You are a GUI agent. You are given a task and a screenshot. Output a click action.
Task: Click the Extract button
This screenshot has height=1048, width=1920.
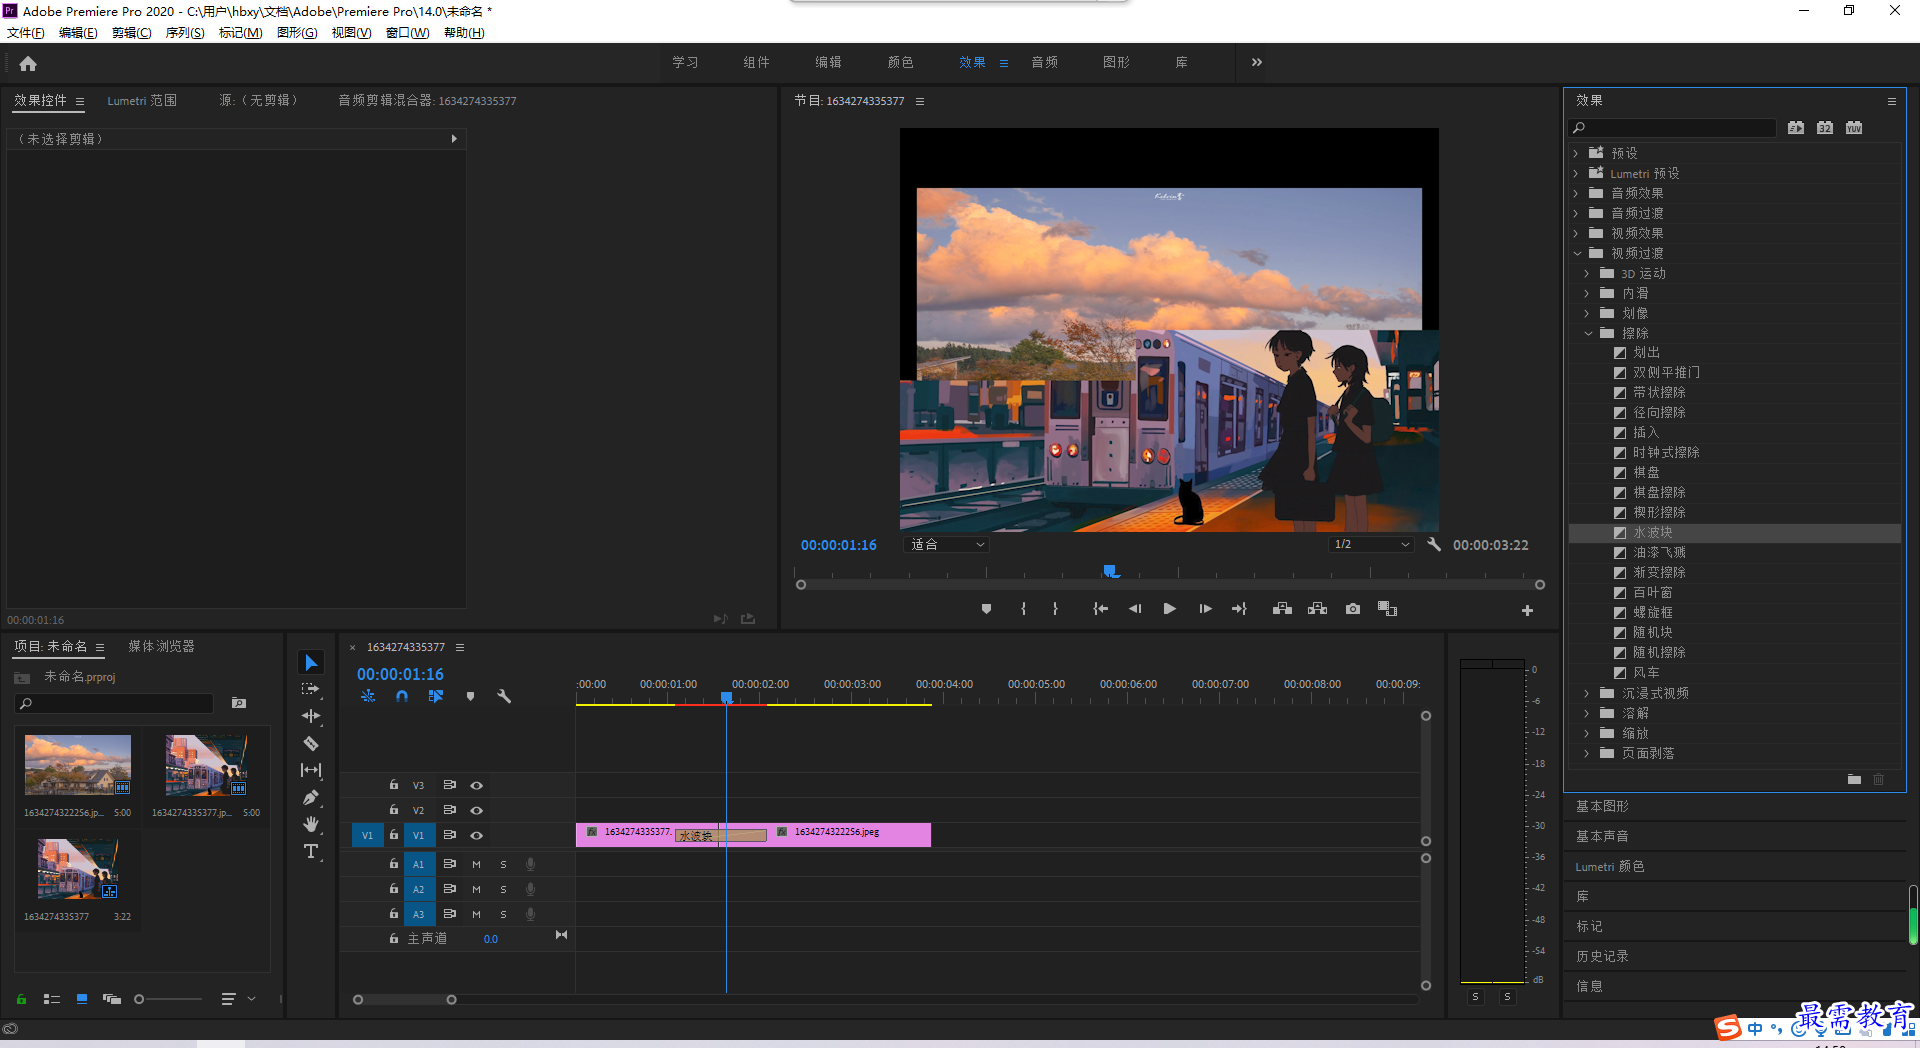(x=1317, y=609)
